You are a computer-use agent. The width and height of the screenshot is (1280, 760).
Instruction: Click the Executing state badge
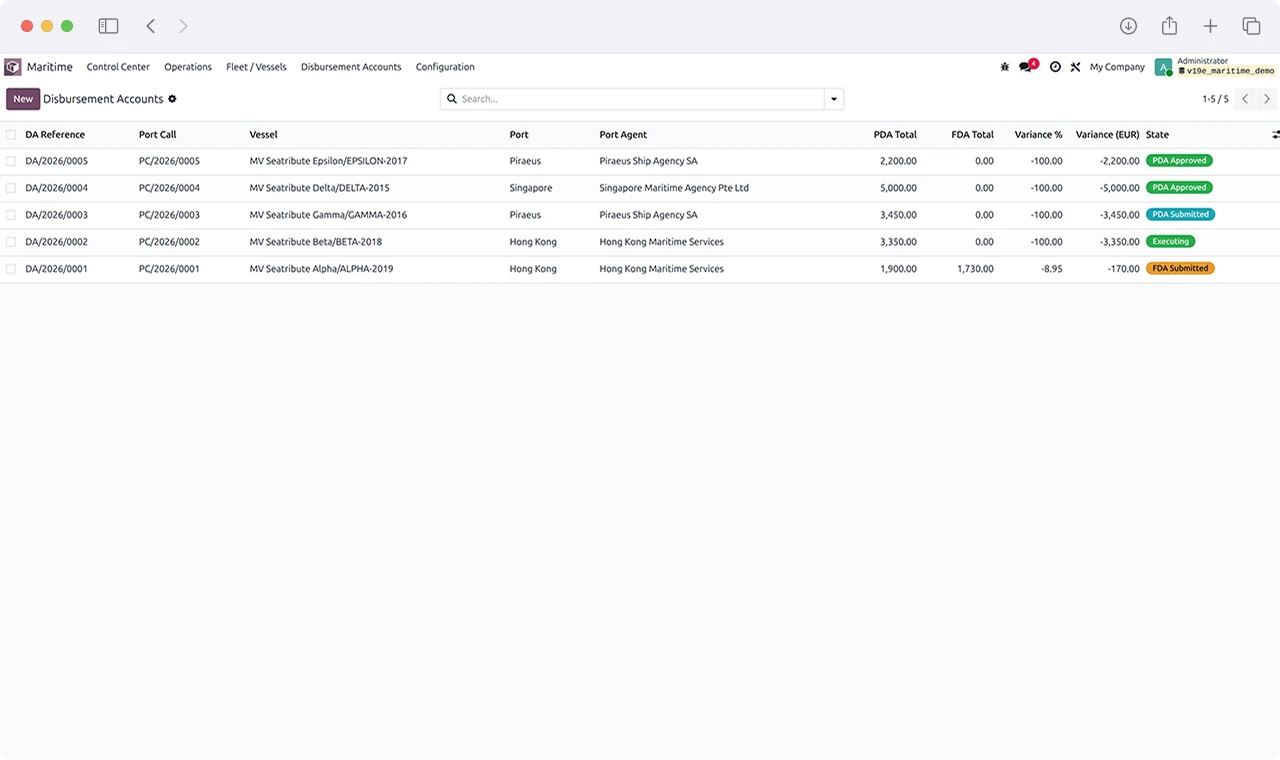coord(1170,241)
